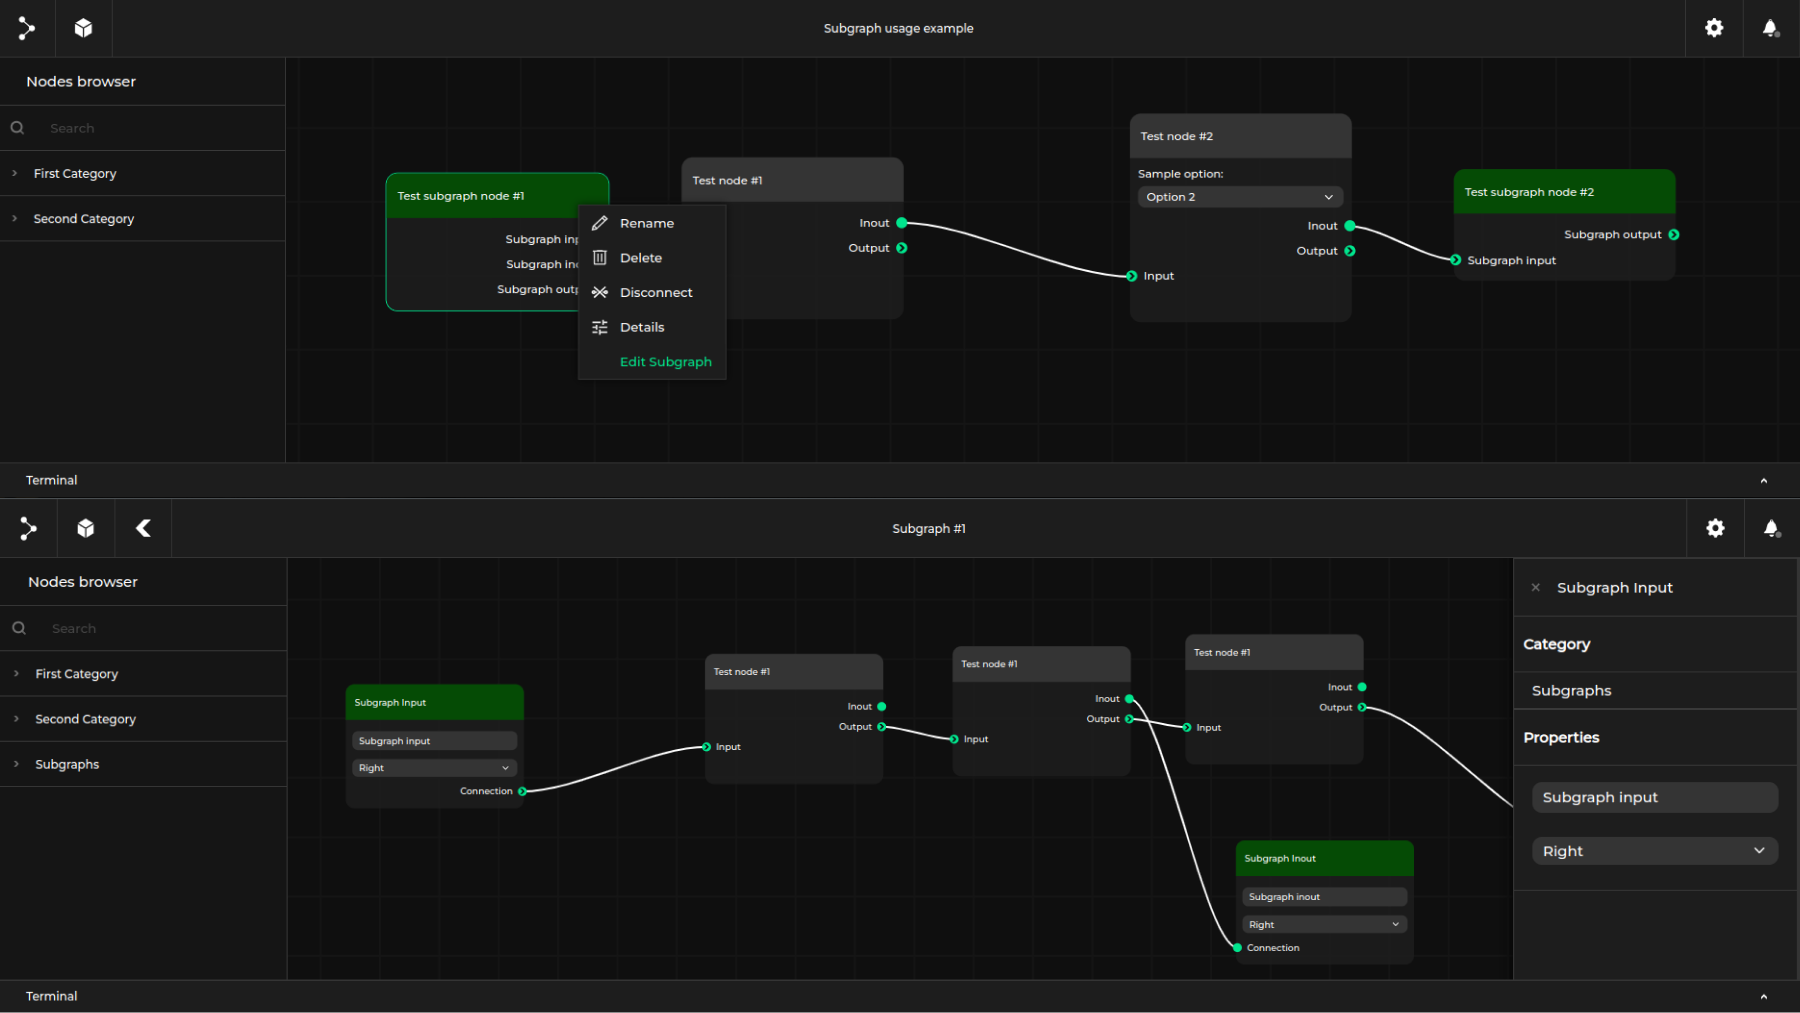Open the Right dropdown in the Properties panel
The height and width of the screenshot is (1013, 1800).
click(x=1654, y=851)
